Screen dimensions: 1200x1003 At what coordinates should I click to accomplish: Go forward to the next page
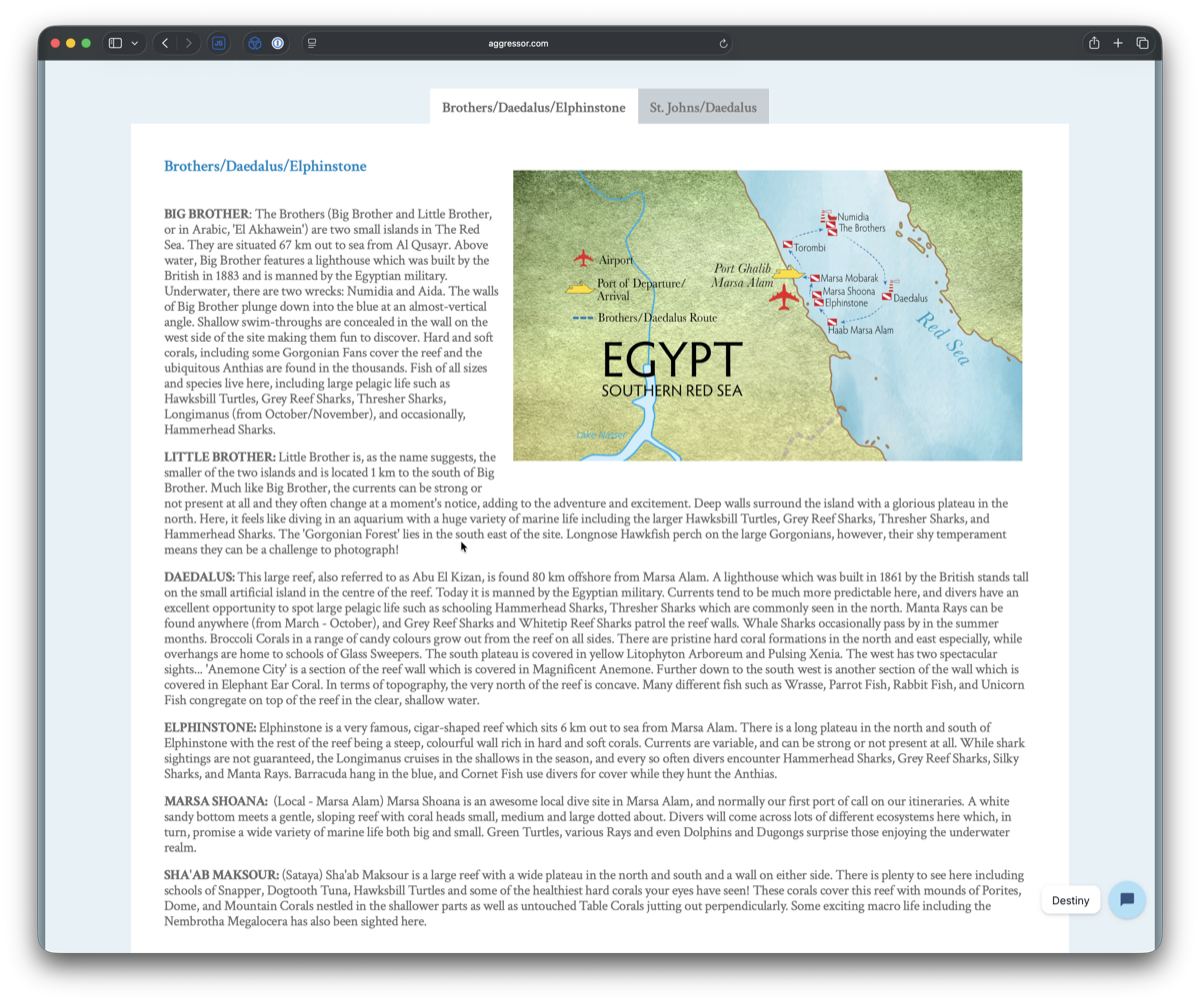coord(188,43)
